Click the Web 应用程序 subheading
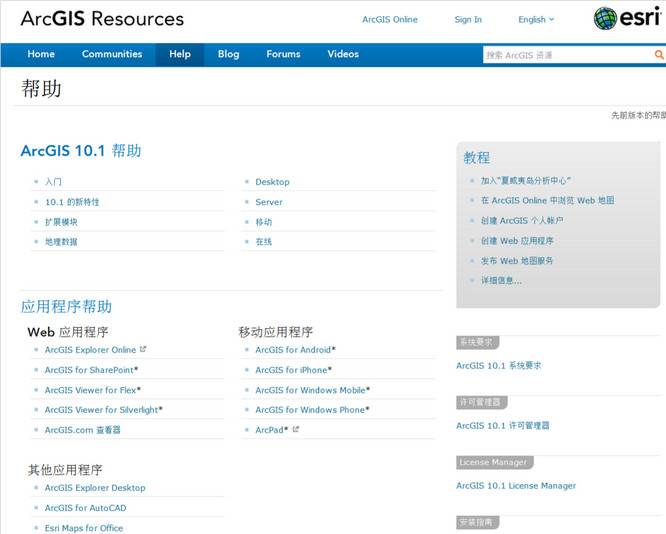This screenshot has width=666, height=534. coord(68,332)
